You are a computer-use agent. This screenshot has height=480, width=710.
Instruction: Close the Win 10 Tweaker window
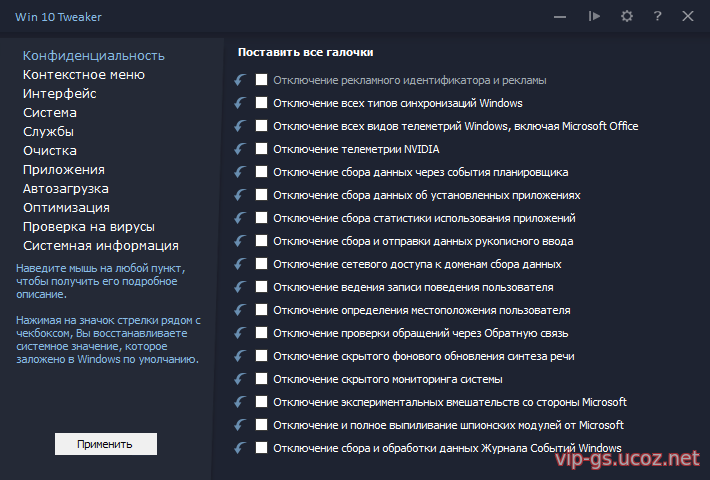(x=688, y=16)
